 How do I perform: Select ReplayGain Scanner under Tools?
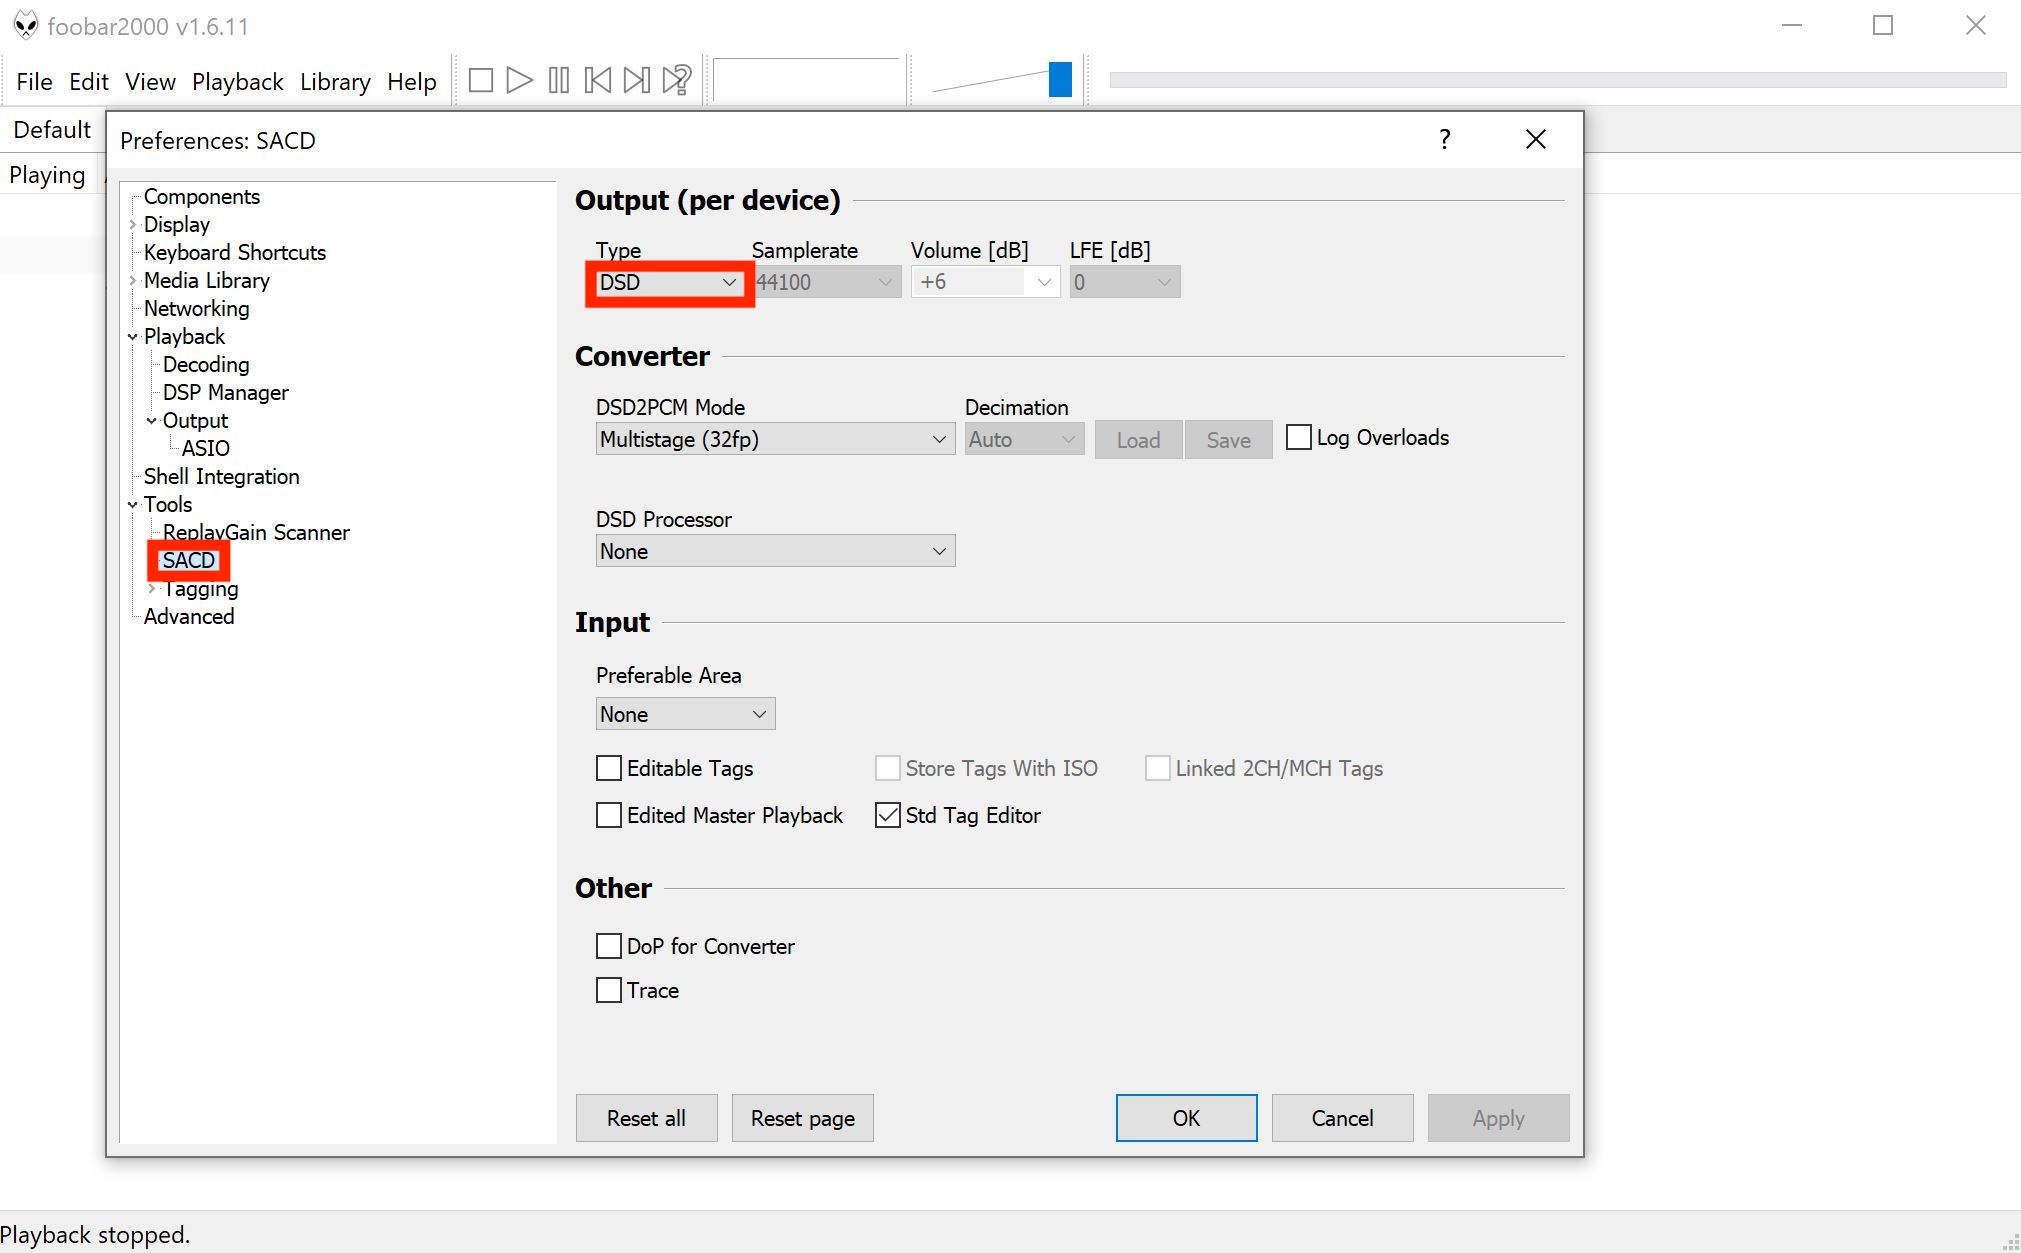(x=256, y=533)
